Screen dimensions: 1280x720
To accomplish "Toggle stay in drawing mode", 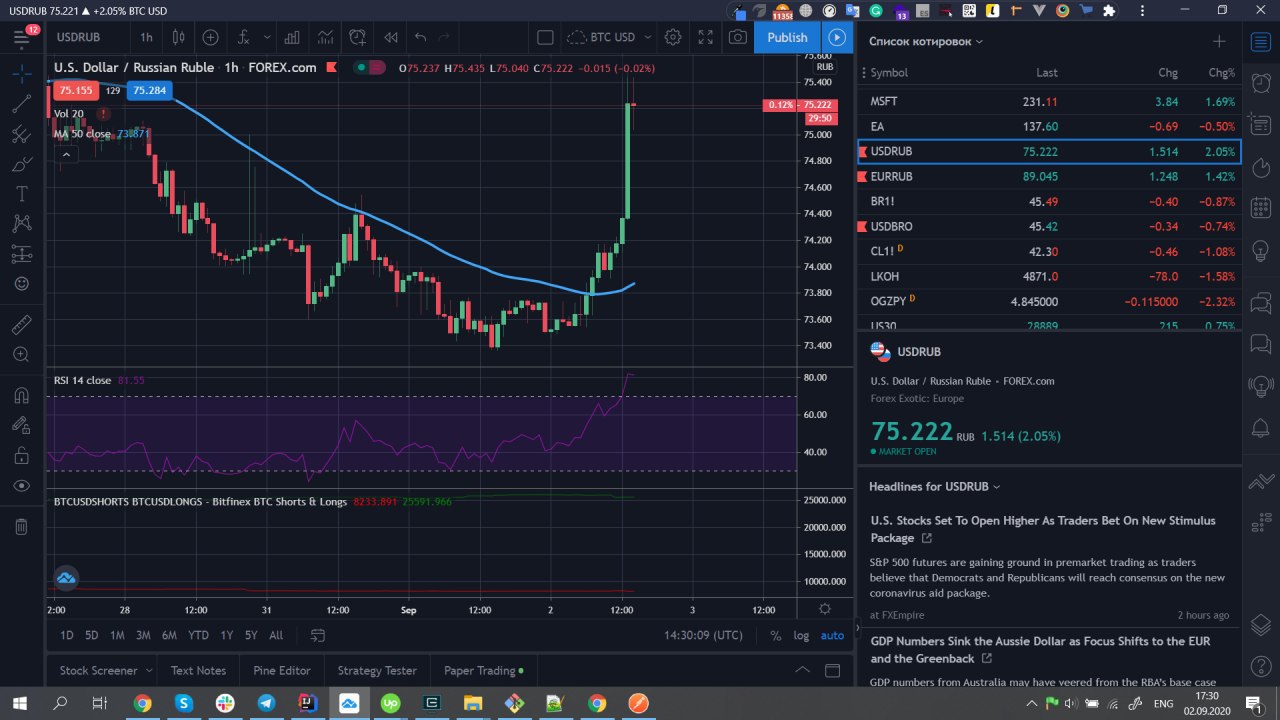I will [x=21, y=425].
